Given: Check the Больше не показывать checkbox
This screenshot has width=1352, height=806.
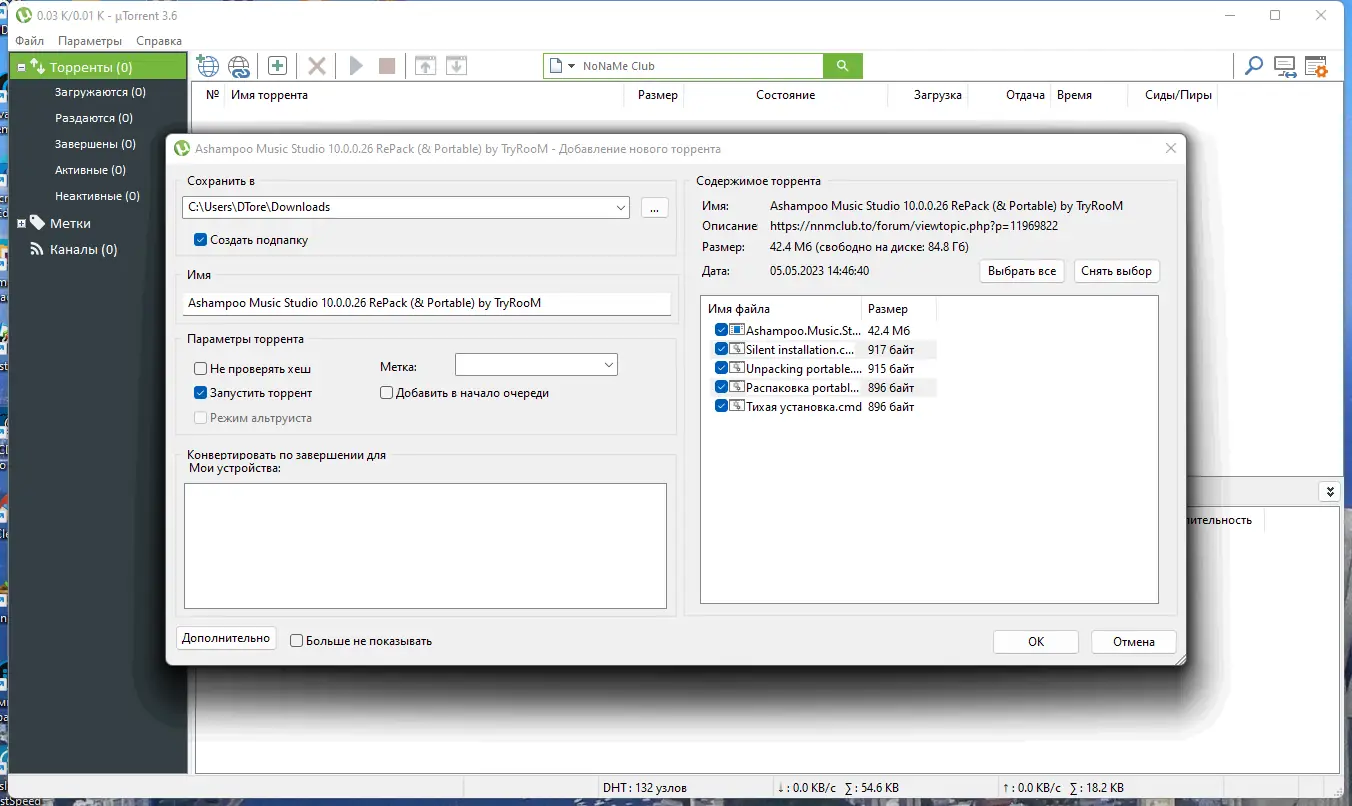Looking at the screenshot, I should [296, 640].
